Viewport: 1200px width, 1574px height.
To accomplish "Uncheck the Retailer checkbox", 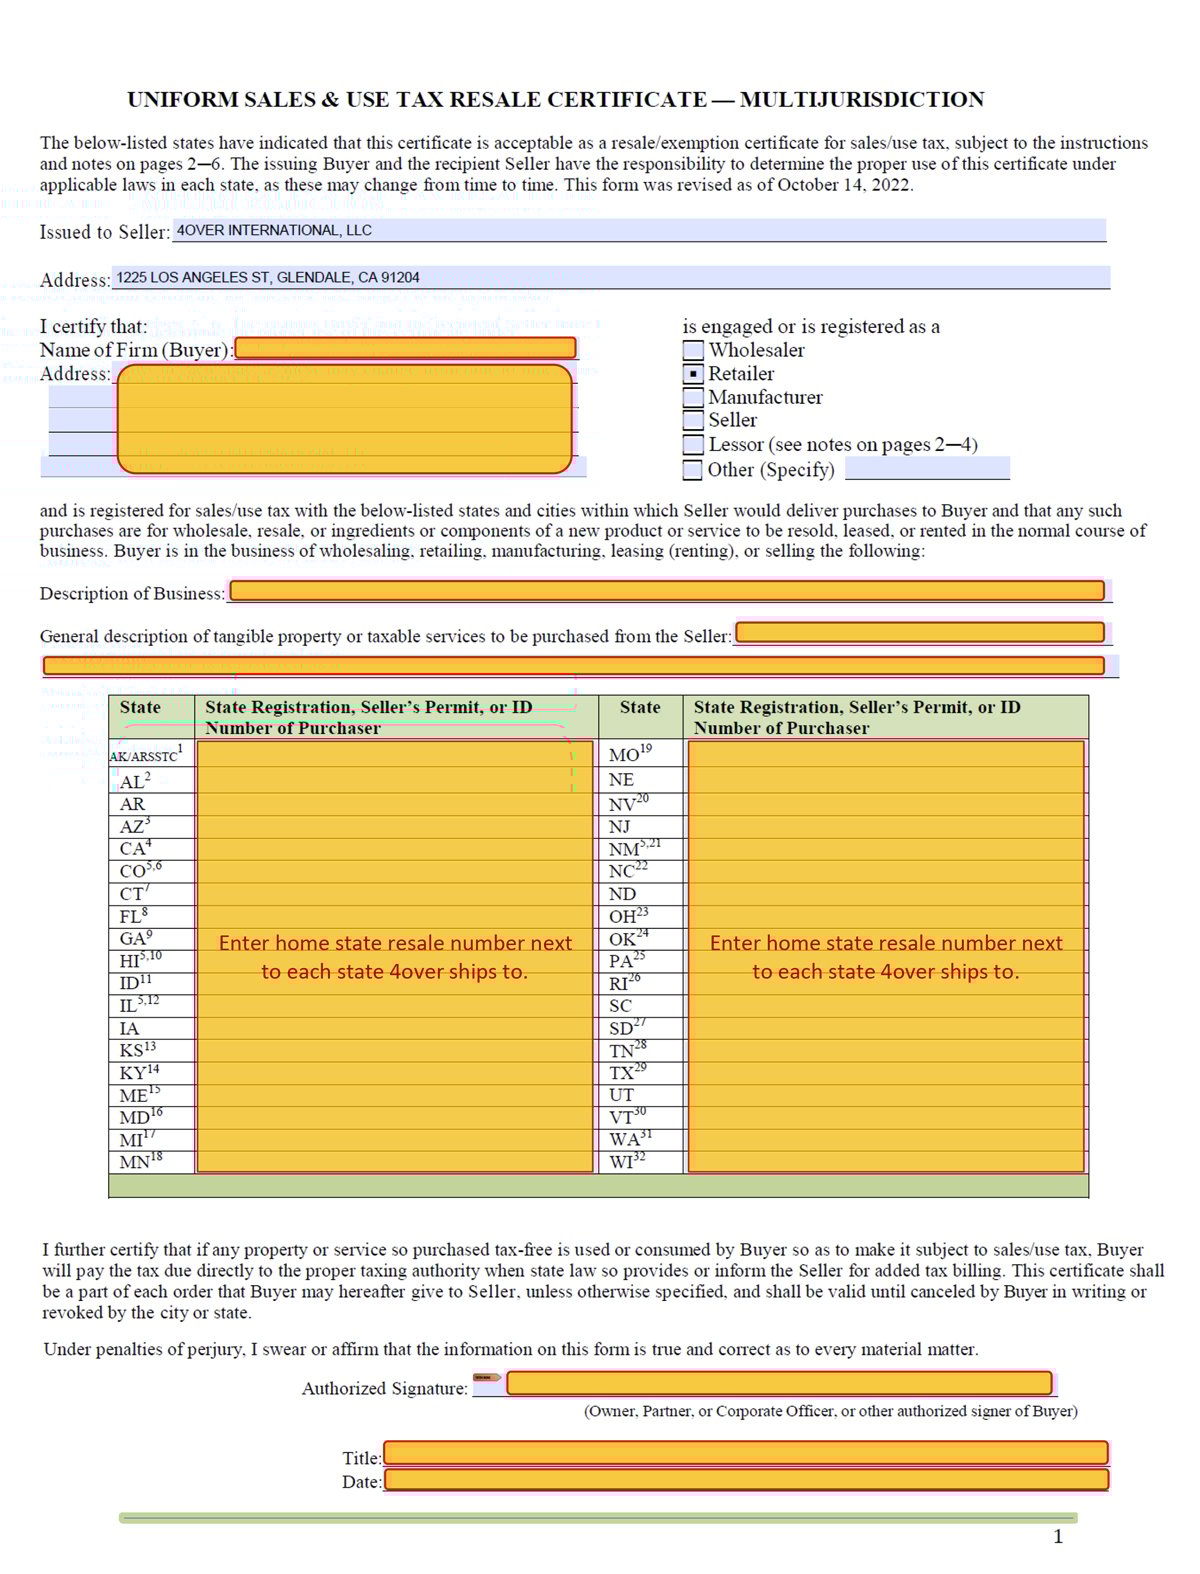I will (693, 374).
